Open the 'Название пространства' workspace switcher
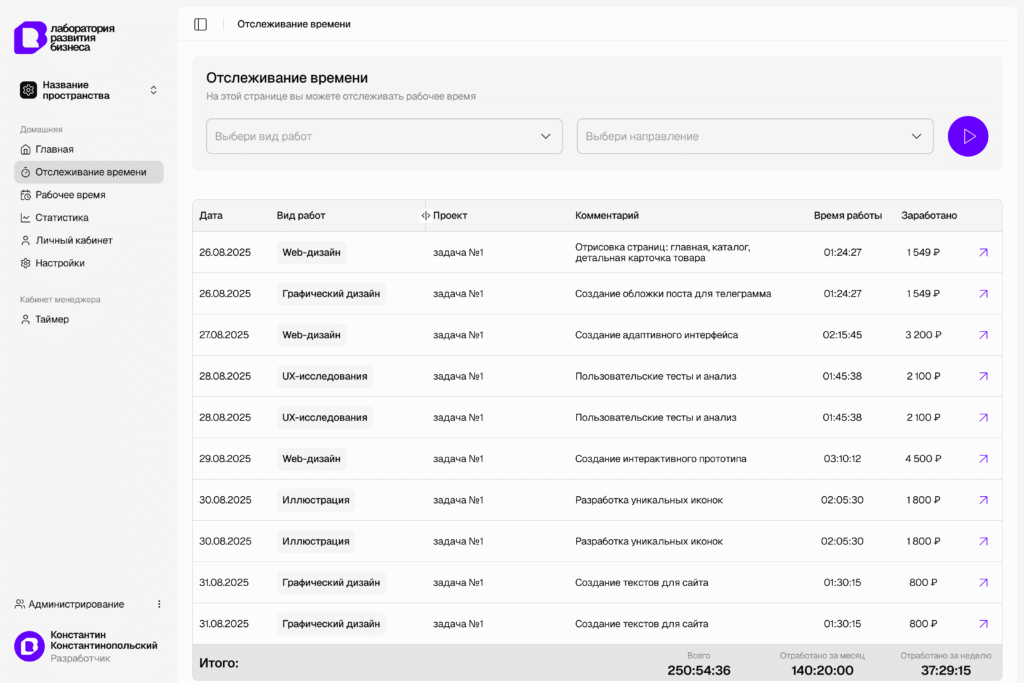The width and height of the screenshot is (1024, 683). tap(88, 90)
